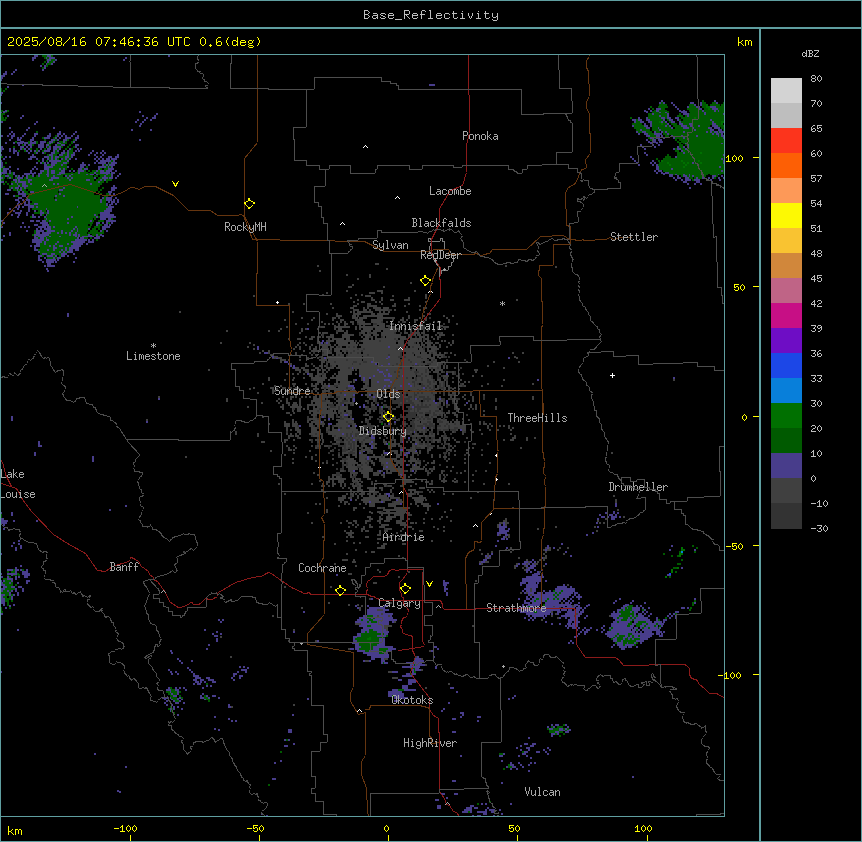Click the purple 10 dBZ legend swatch
Image resolution: width=862 pixels, height=842 pixels.
point(786,466)
